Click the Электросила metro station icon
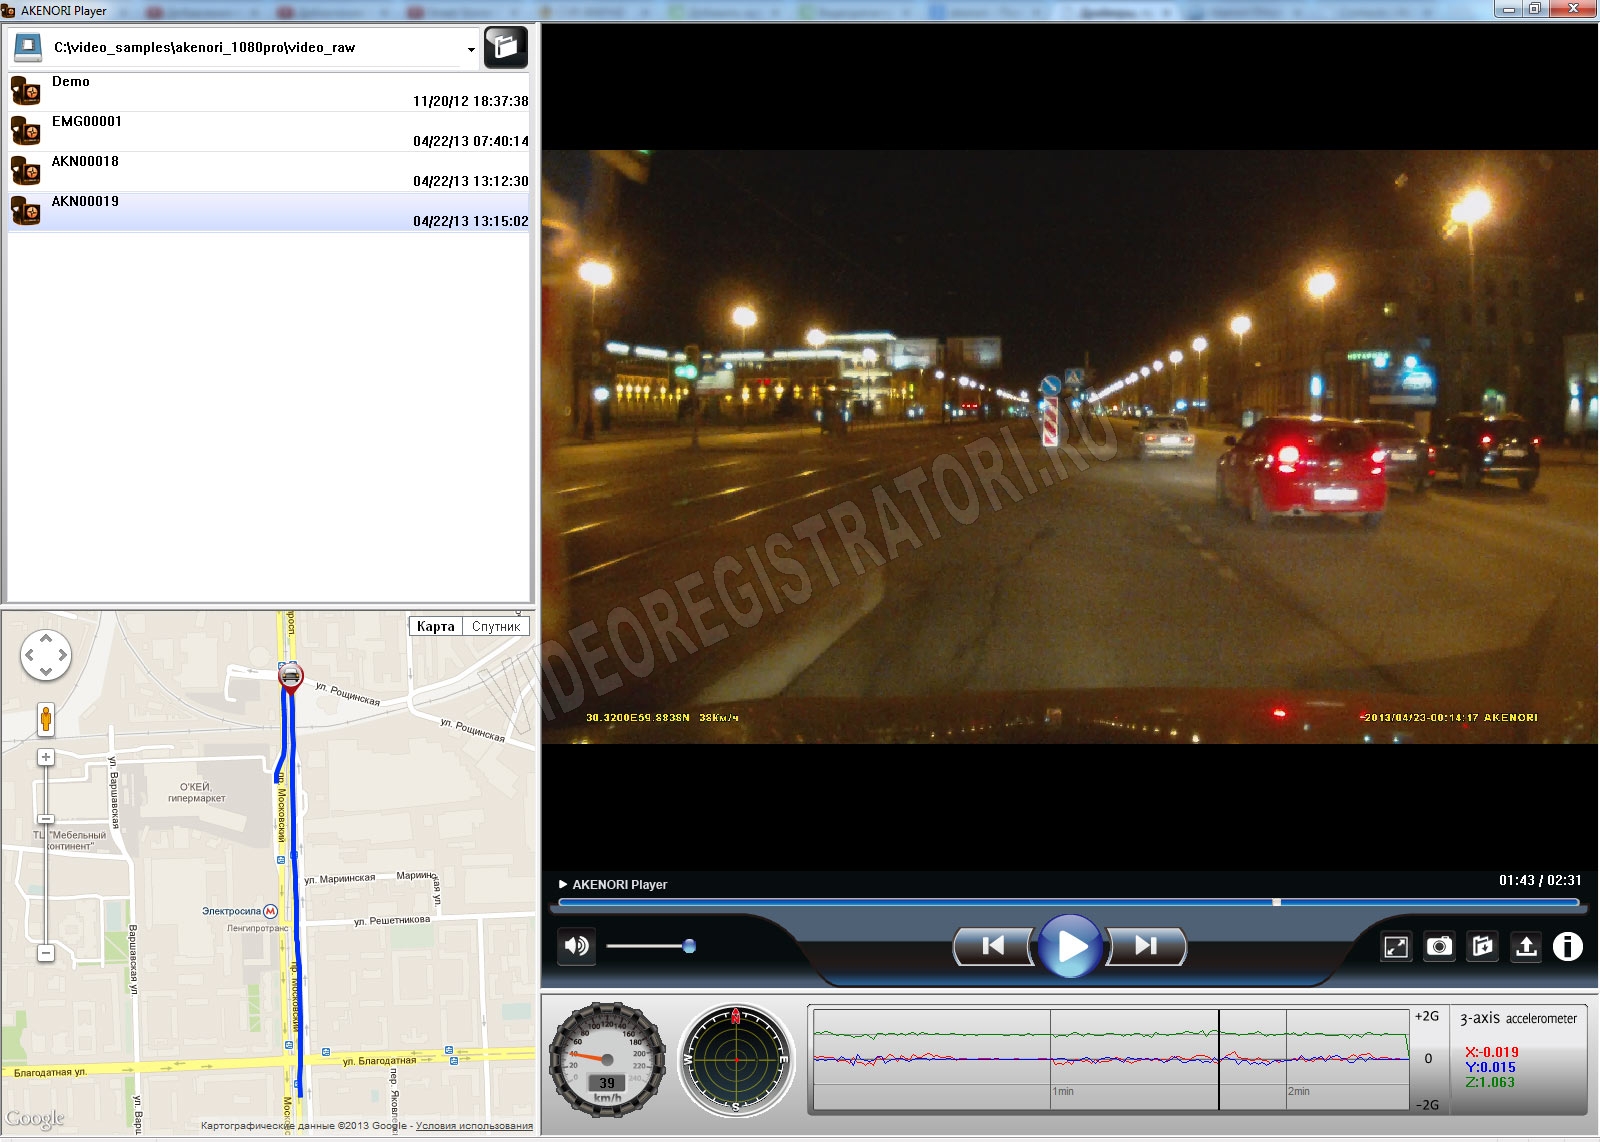This screenshot has height=1142, width=1600. point(270,911)
